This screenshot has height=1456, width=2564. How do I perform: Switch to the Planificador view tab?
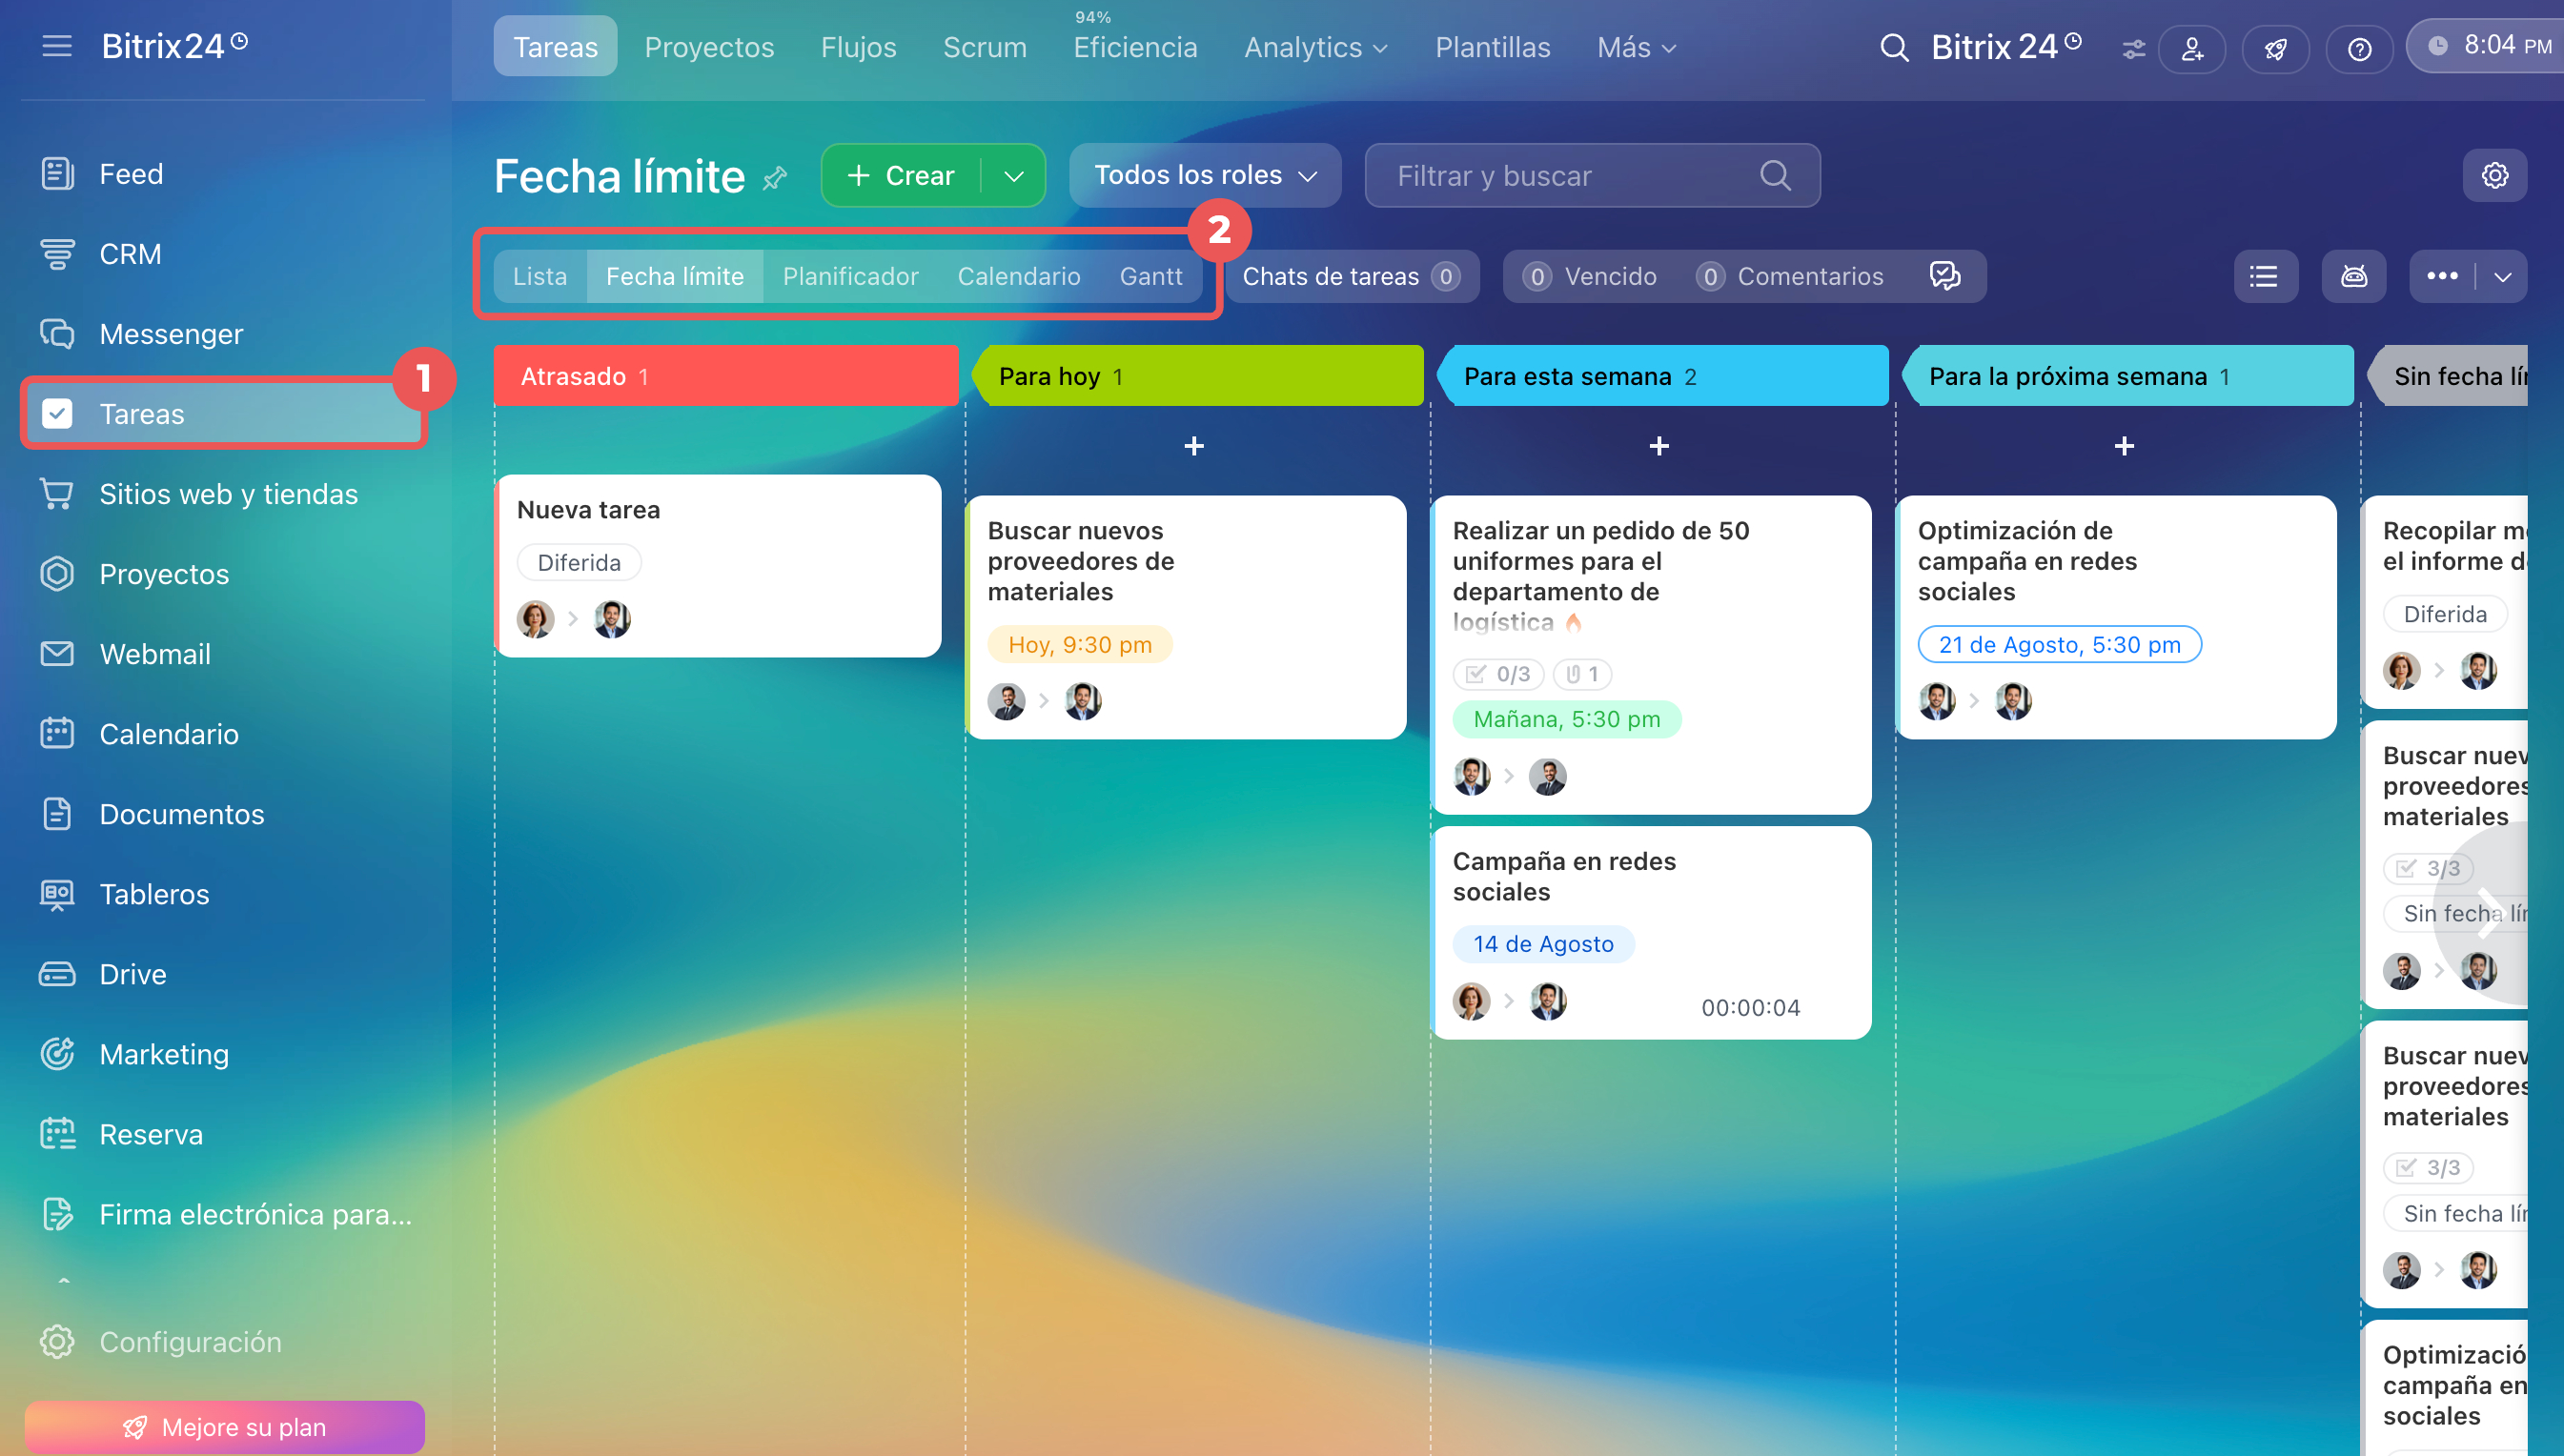pos(850,276)
